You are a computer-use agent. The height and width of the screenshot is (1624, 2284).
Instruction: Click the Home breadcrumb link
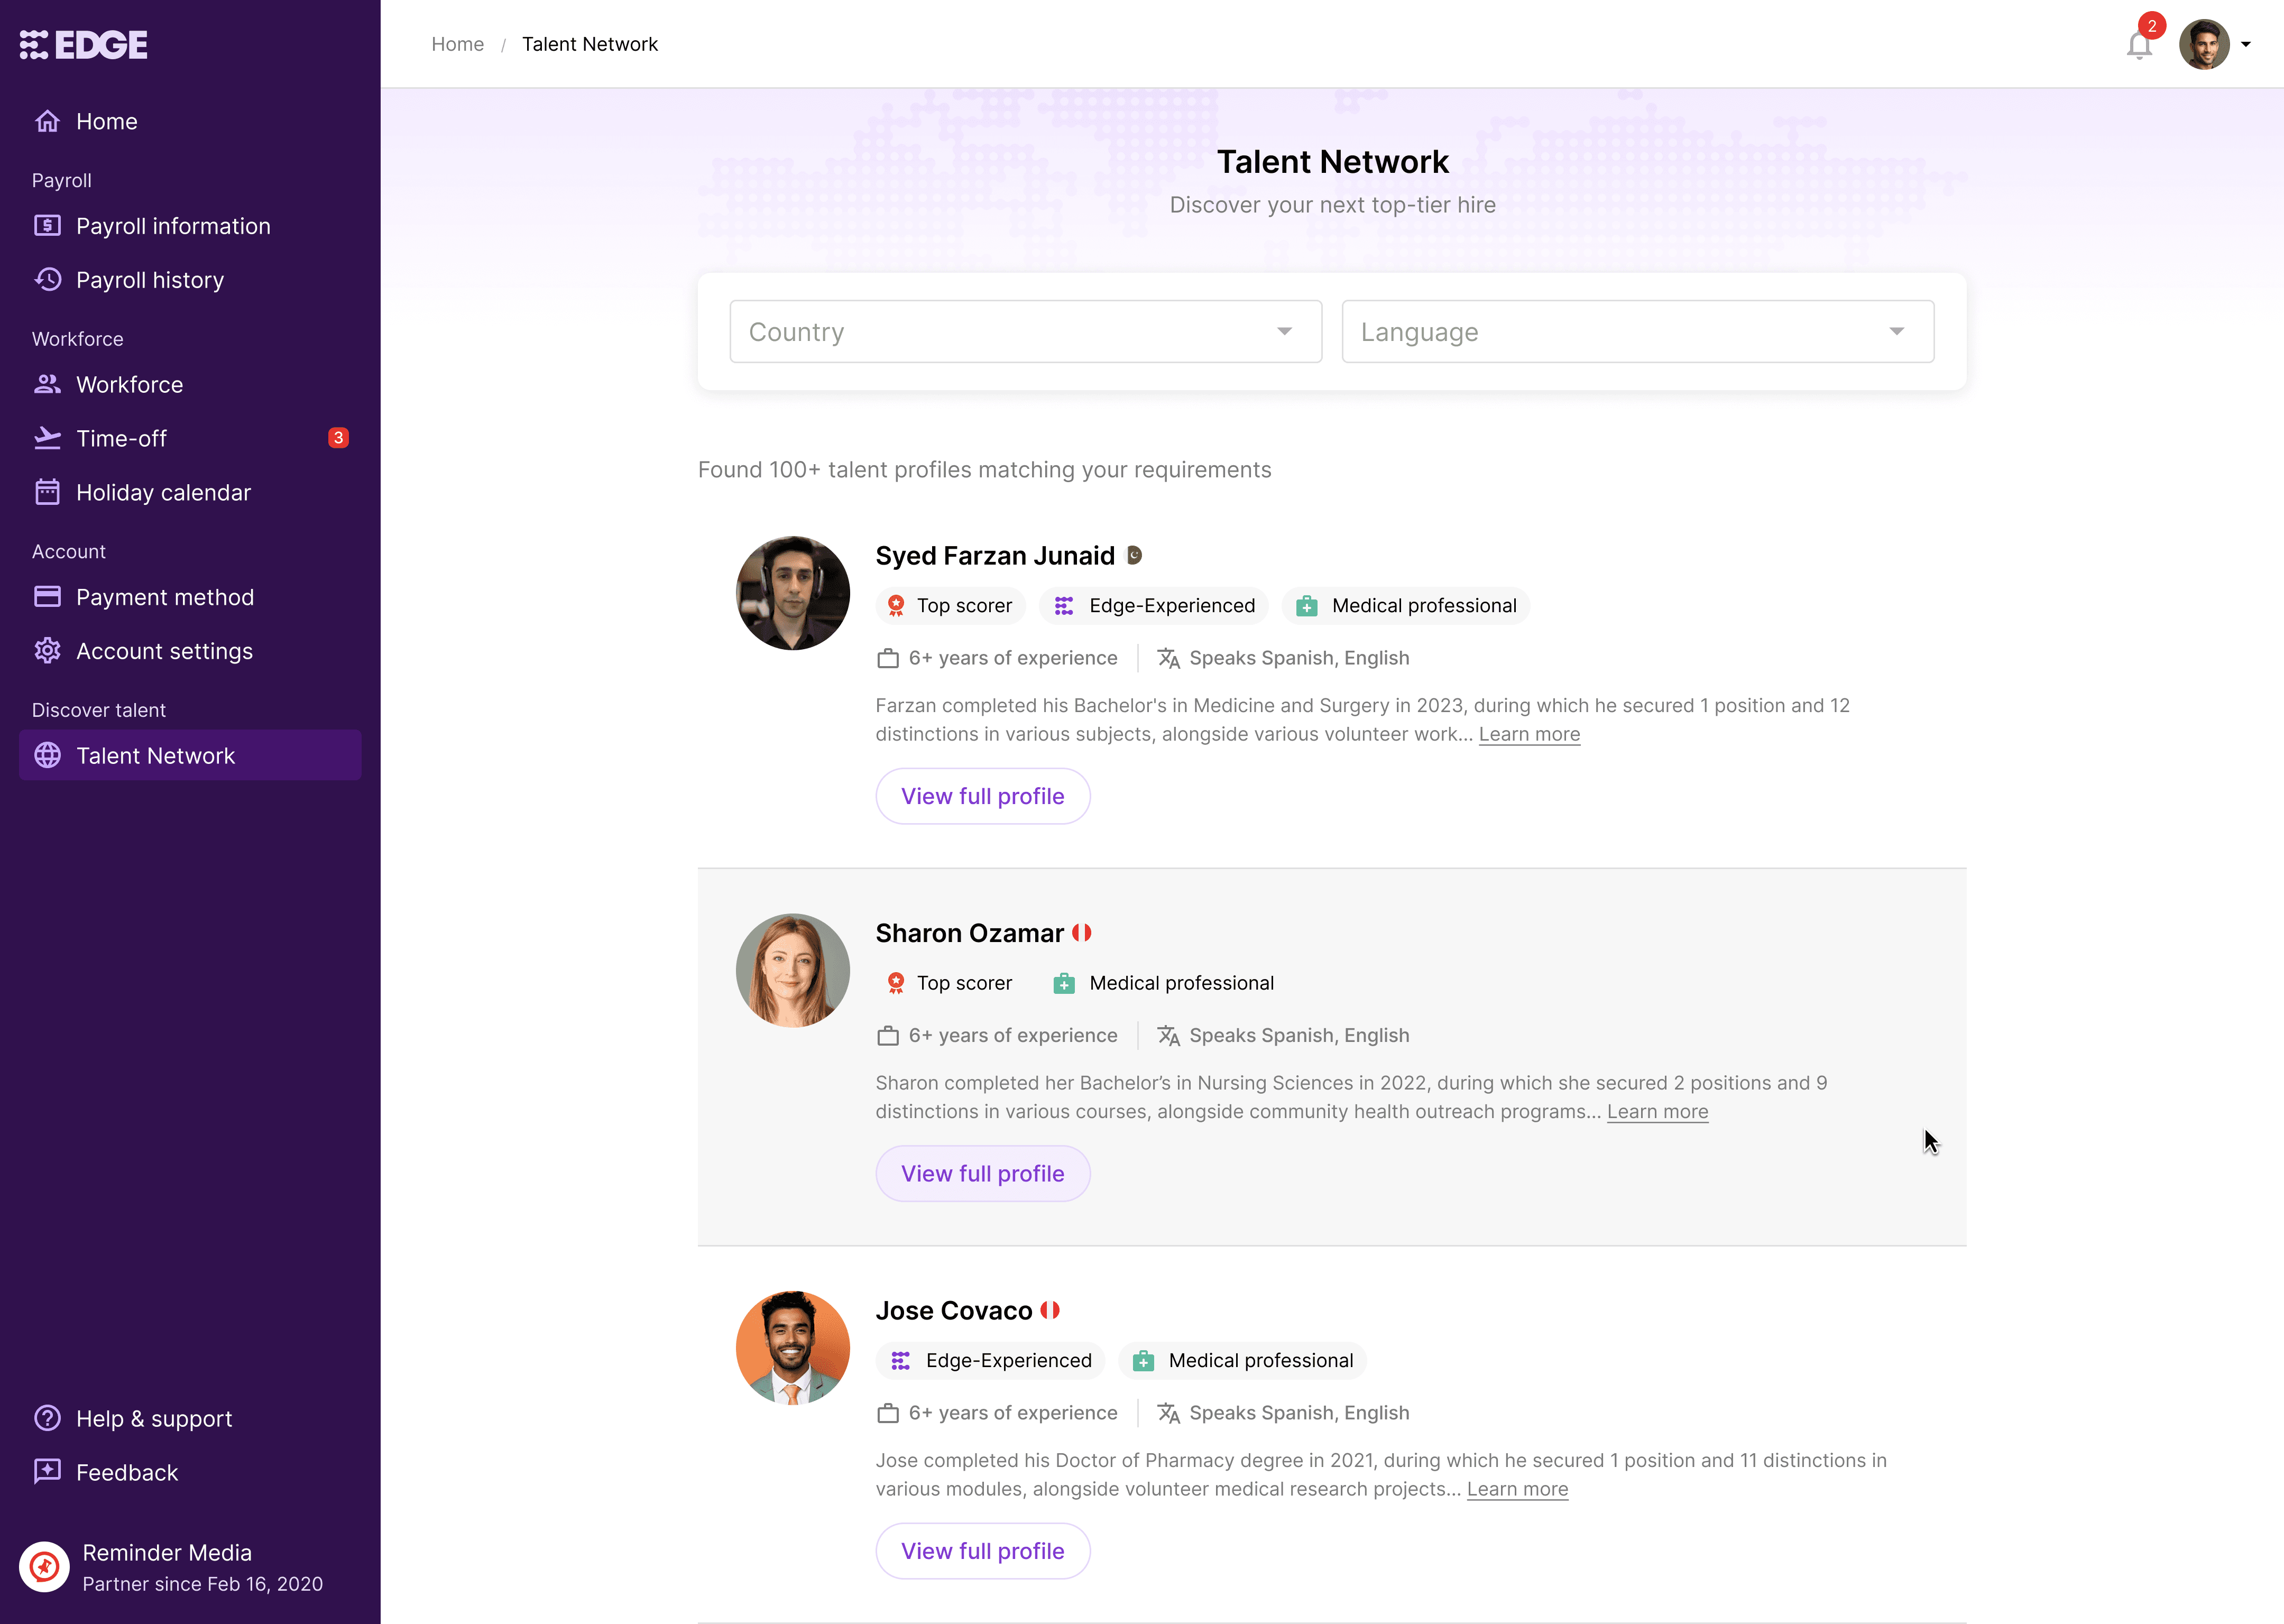[x=457, y=44]
